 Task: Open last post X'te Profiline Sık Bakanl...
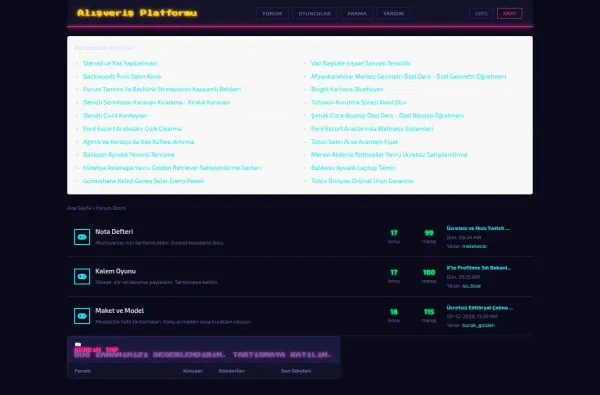coord(479,268)
